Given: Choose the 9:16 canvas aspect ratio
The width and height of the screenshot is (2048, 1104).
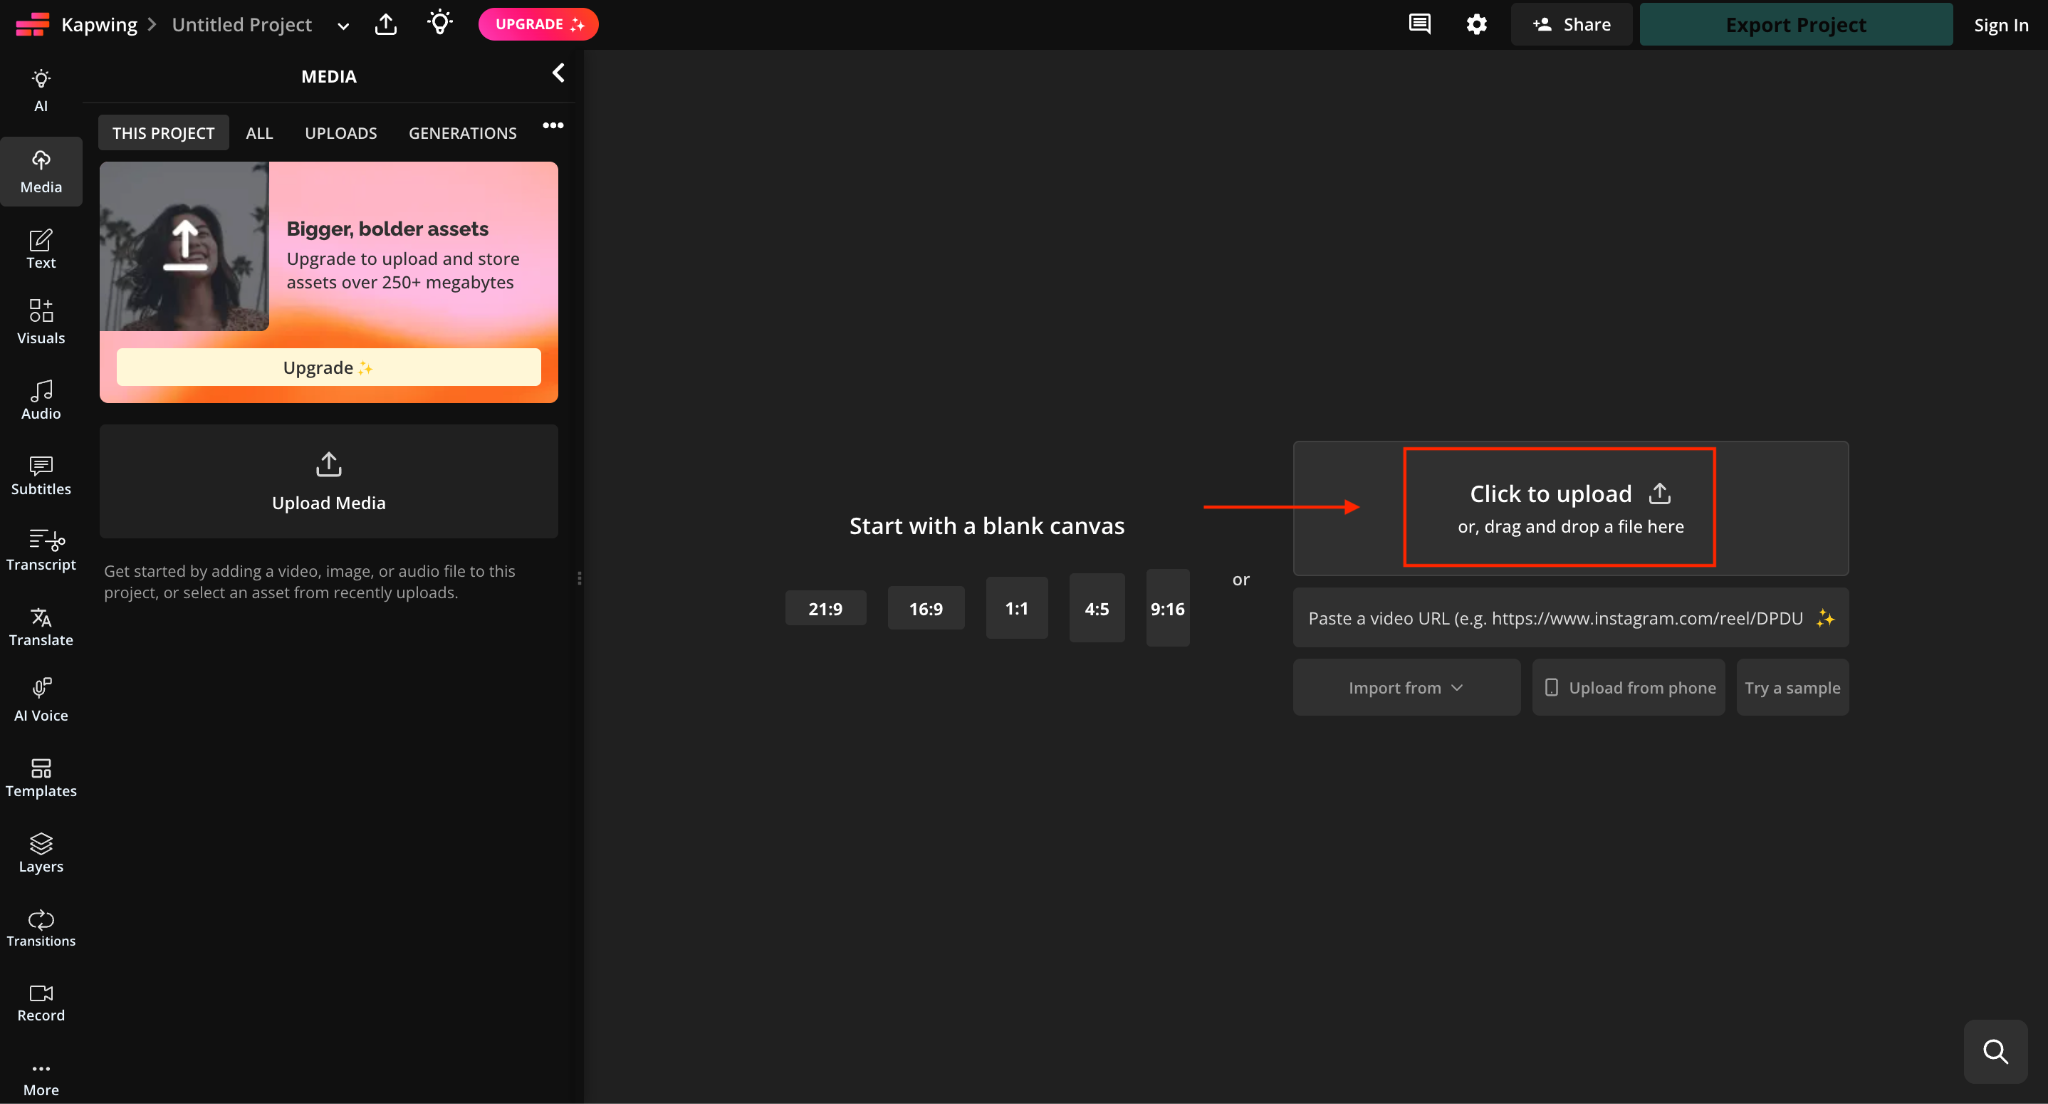Looking at the screenshot, I should [1168, 608].
